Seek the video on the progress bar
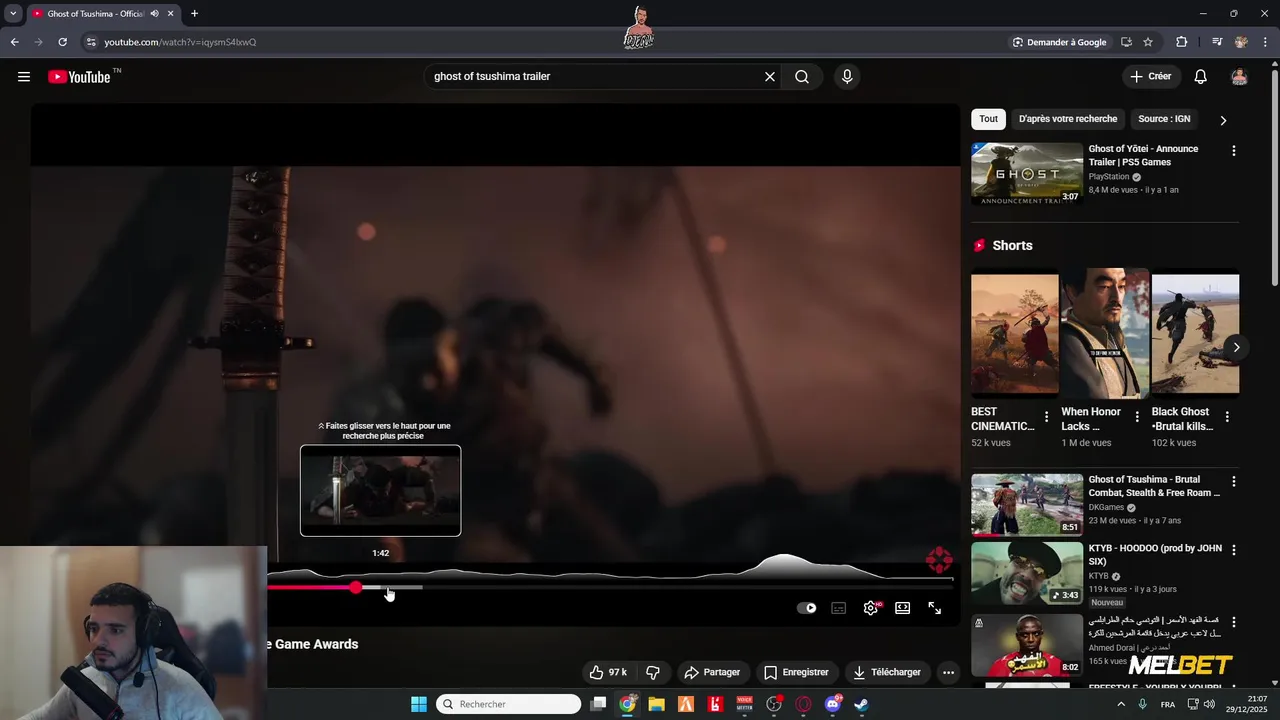 [610, 587]
